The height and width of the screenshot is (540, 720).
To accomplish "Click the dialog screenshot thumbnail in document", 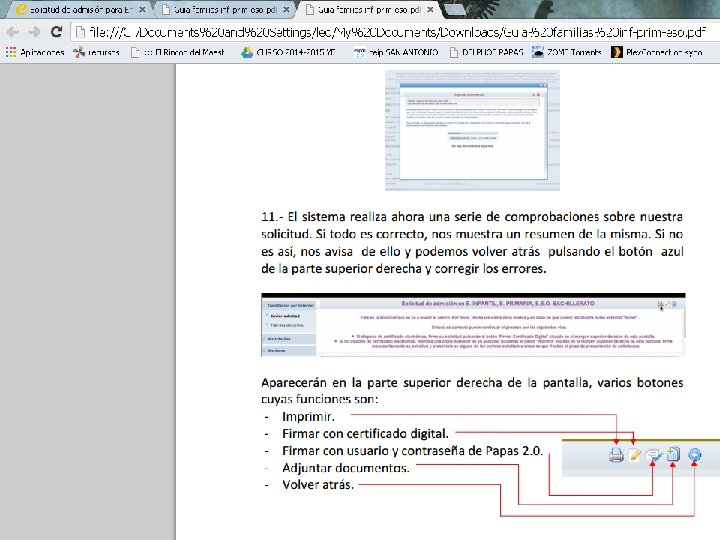I will pos(472,130).
